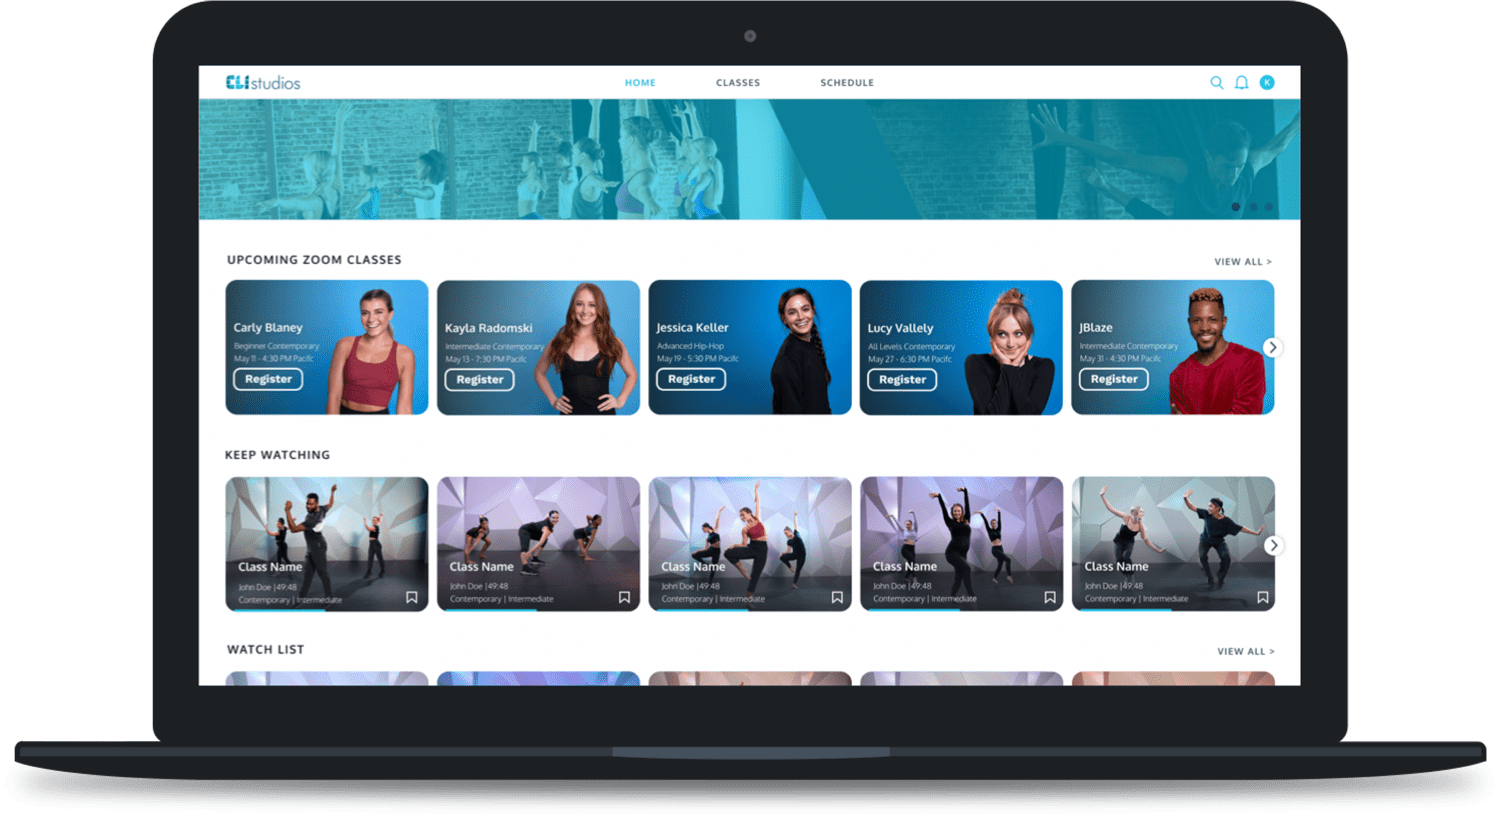Viewport: 1500px width, 816px height.
Task: View all Watch List classes
Action: [1245, 652]
